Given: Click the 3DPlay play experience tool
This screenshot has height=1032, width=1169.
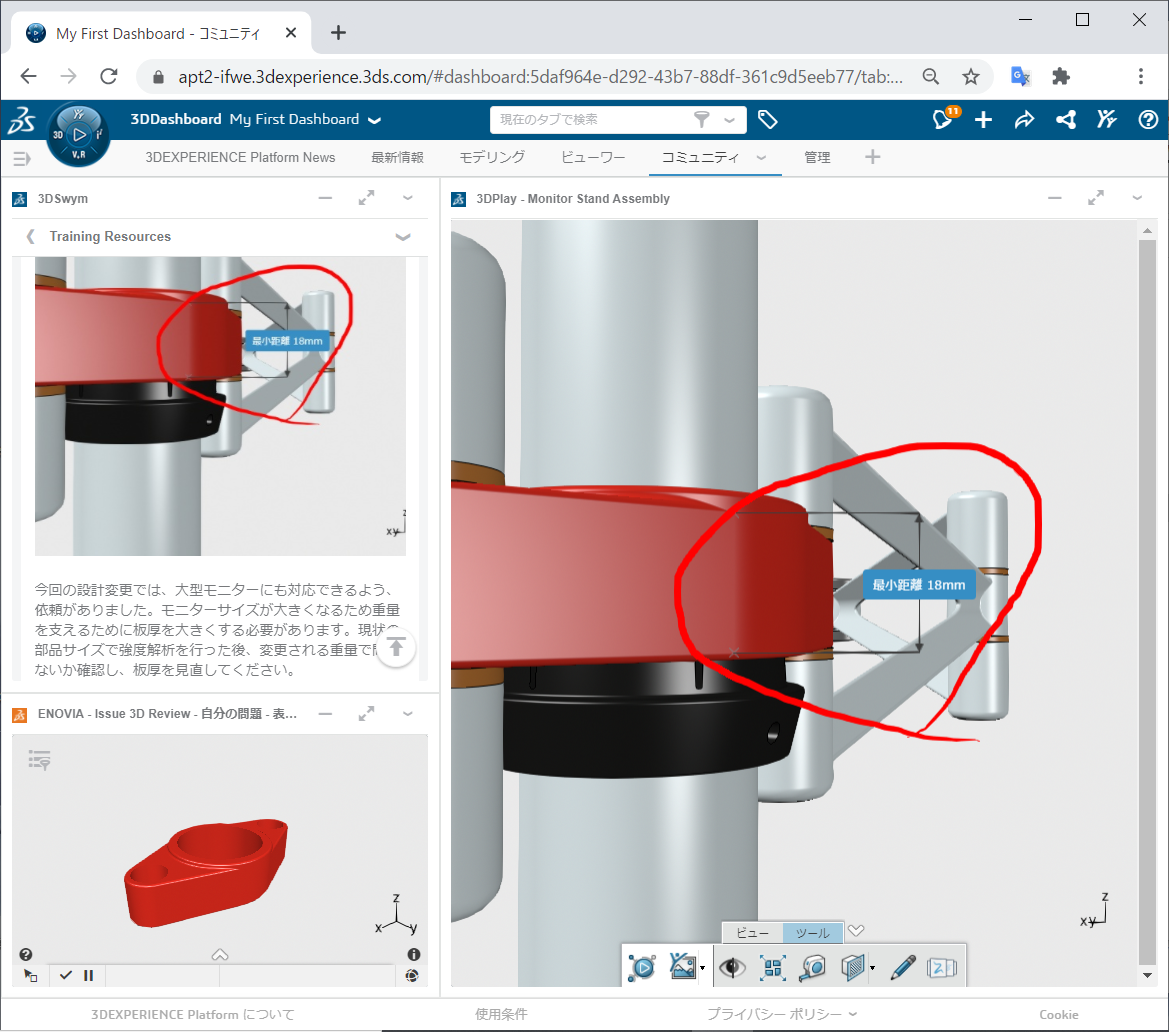Looking at the screenshot, I should pos(642,968).
